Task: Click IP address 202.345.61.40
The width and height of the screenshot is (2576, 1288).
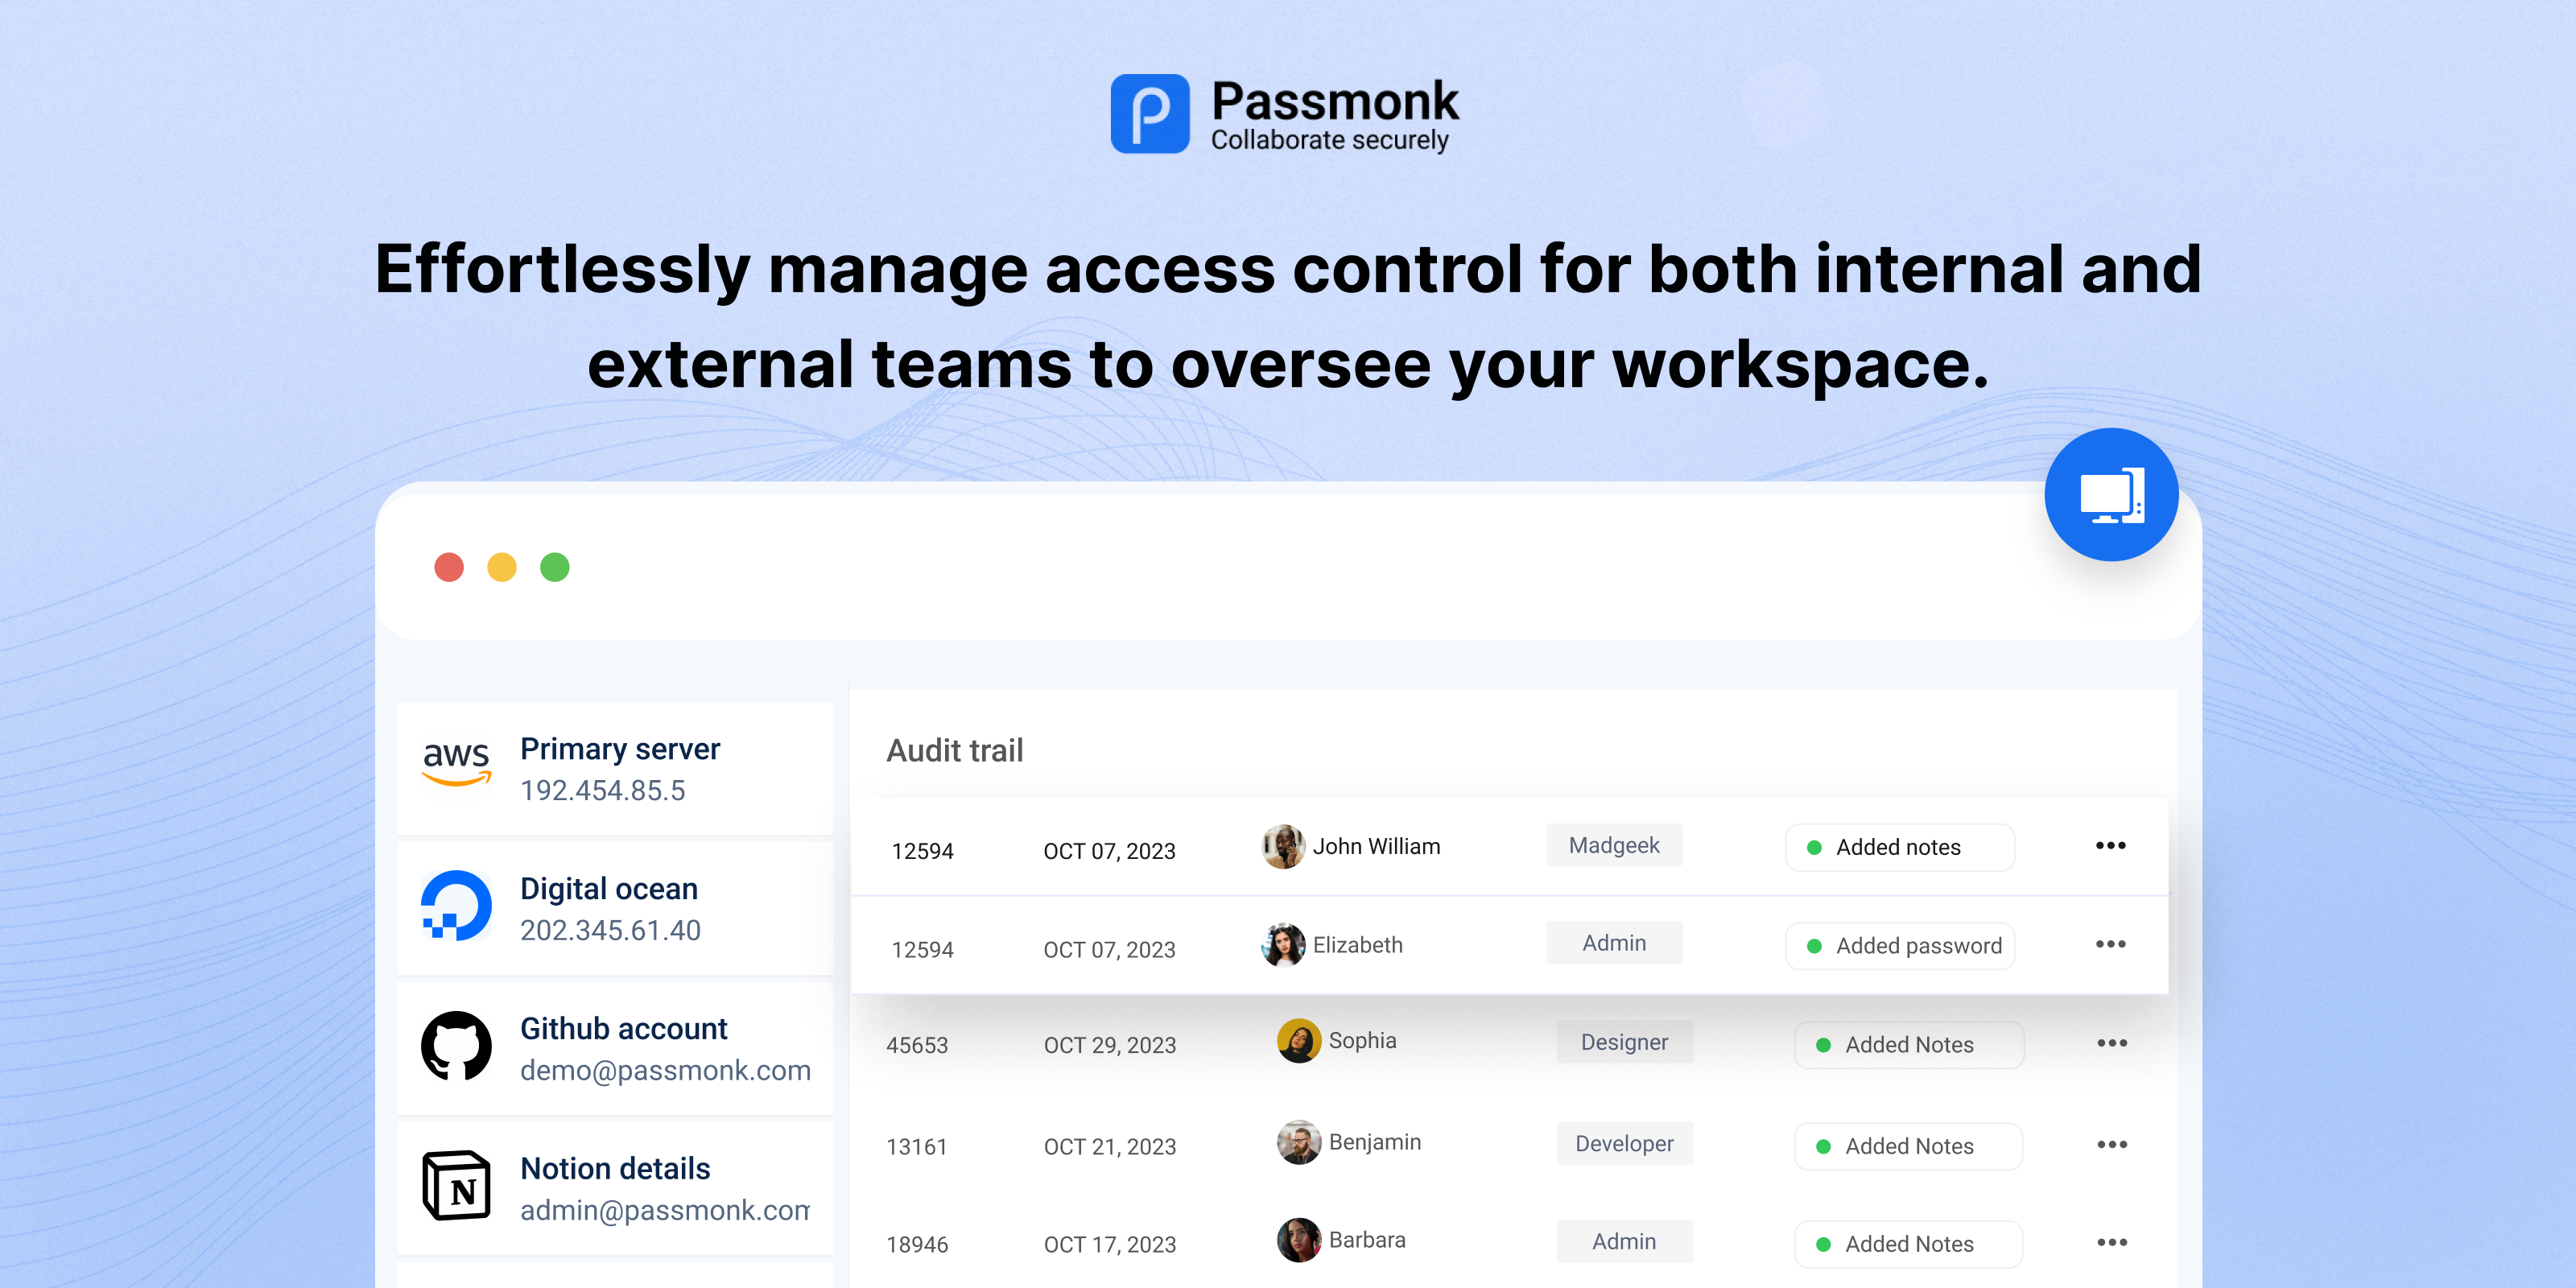Action: (611, 931)
